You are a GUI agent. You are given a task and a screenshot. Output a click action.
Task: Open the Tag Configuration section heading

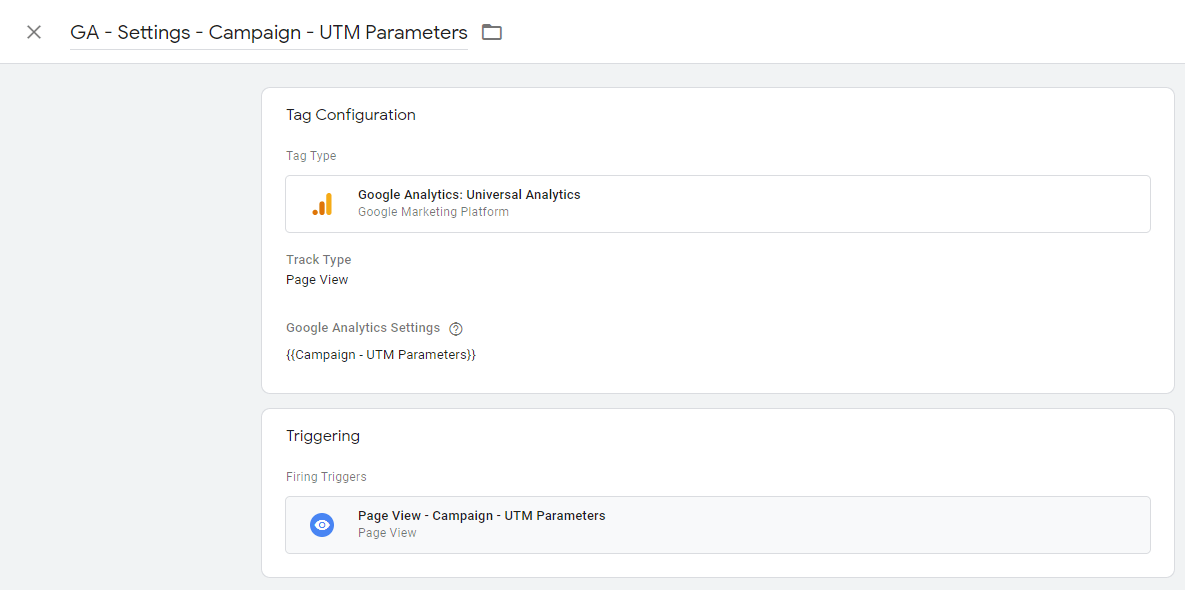pyautogui.click(x=351, y=115)
